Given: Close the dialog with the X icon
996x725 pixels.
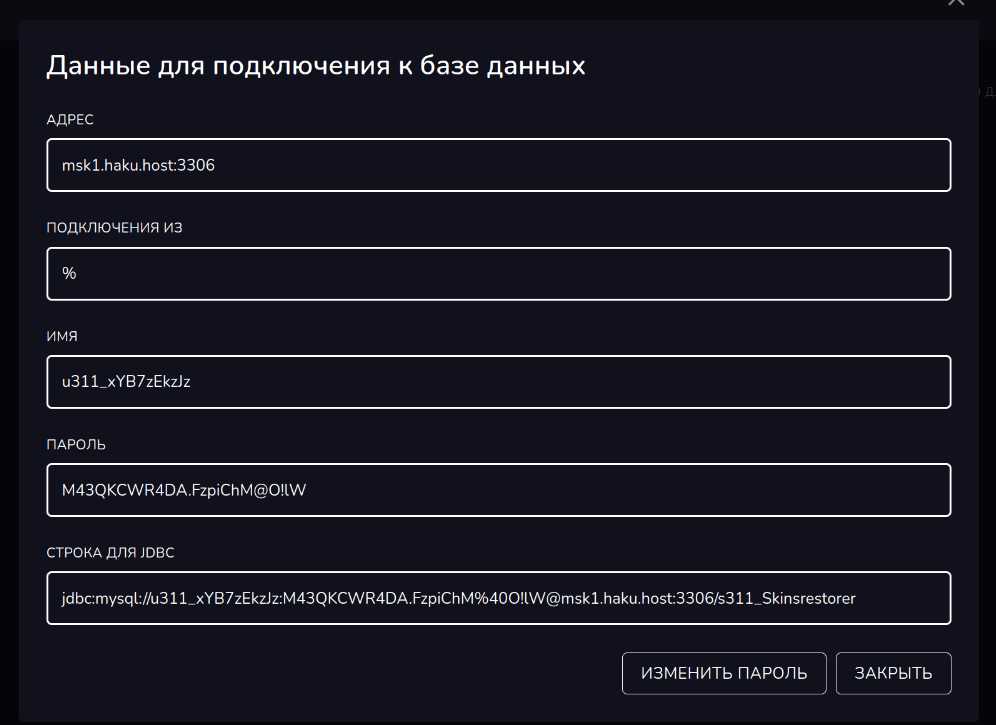Looking at the screenshot, I should (x=957, y=3).
